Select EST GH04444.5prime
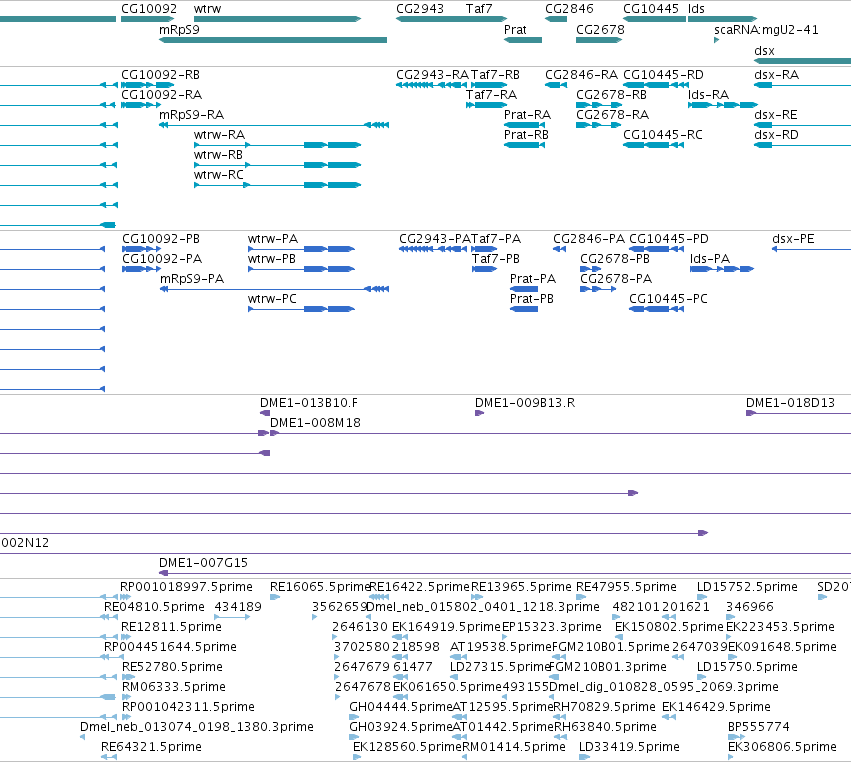This screenshot has height=762, width=851. pos(354,717)
